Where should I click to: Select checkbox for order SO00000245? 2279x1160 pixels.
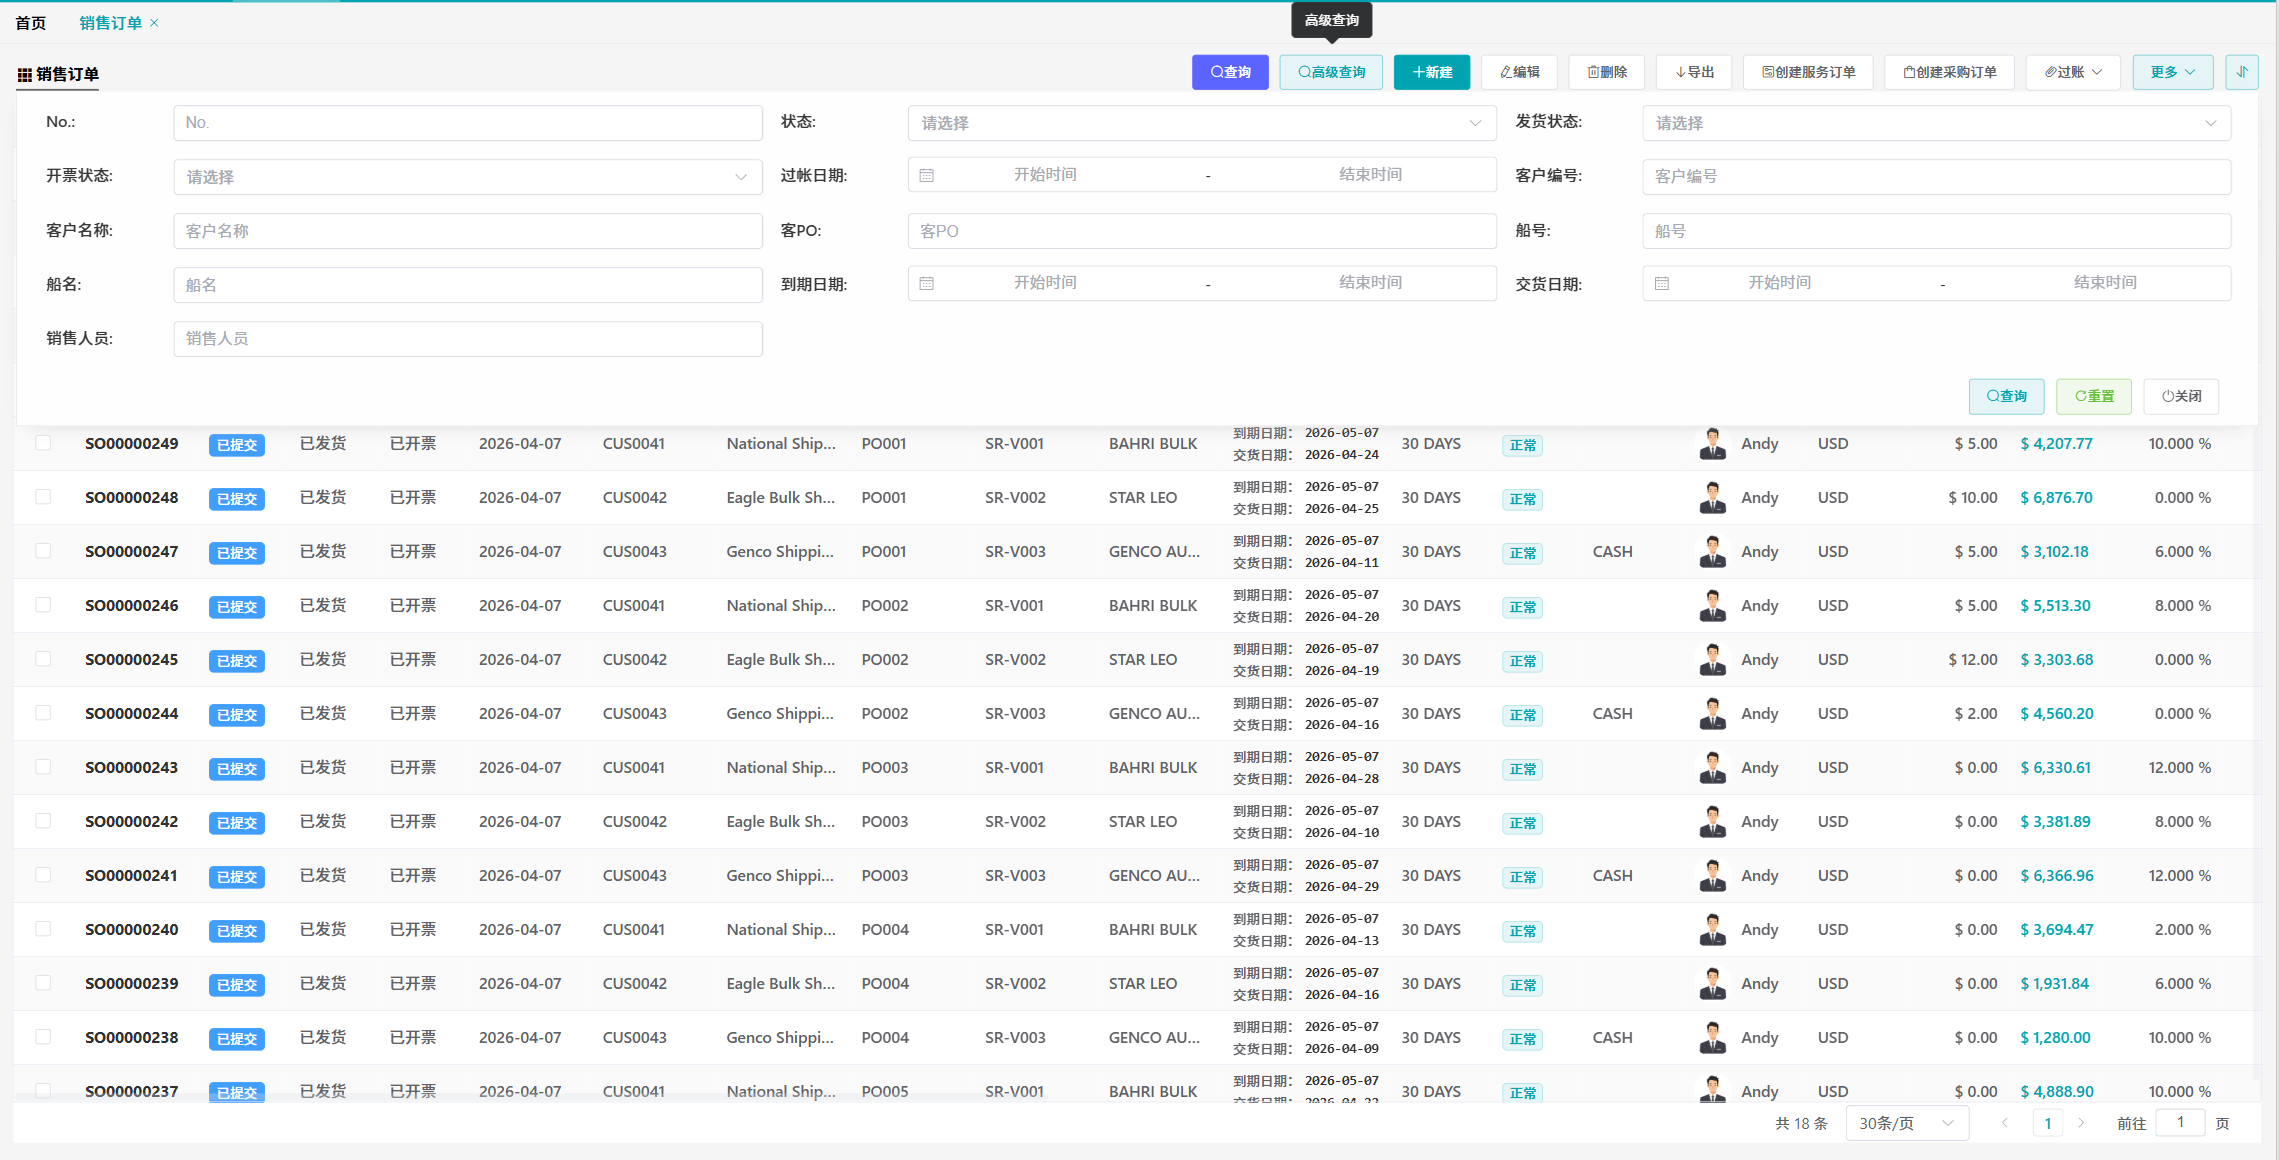coord(43,659)
